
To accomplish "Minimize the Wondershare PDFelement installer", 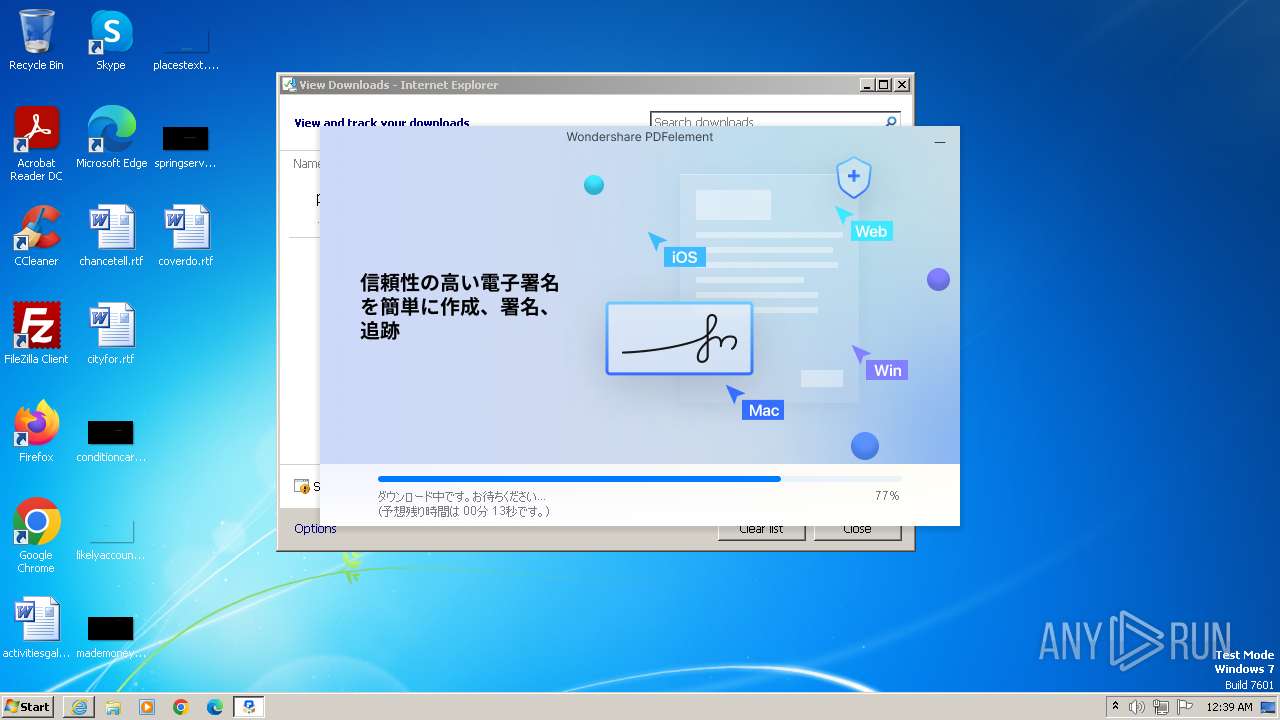I will tap(940, 142).
